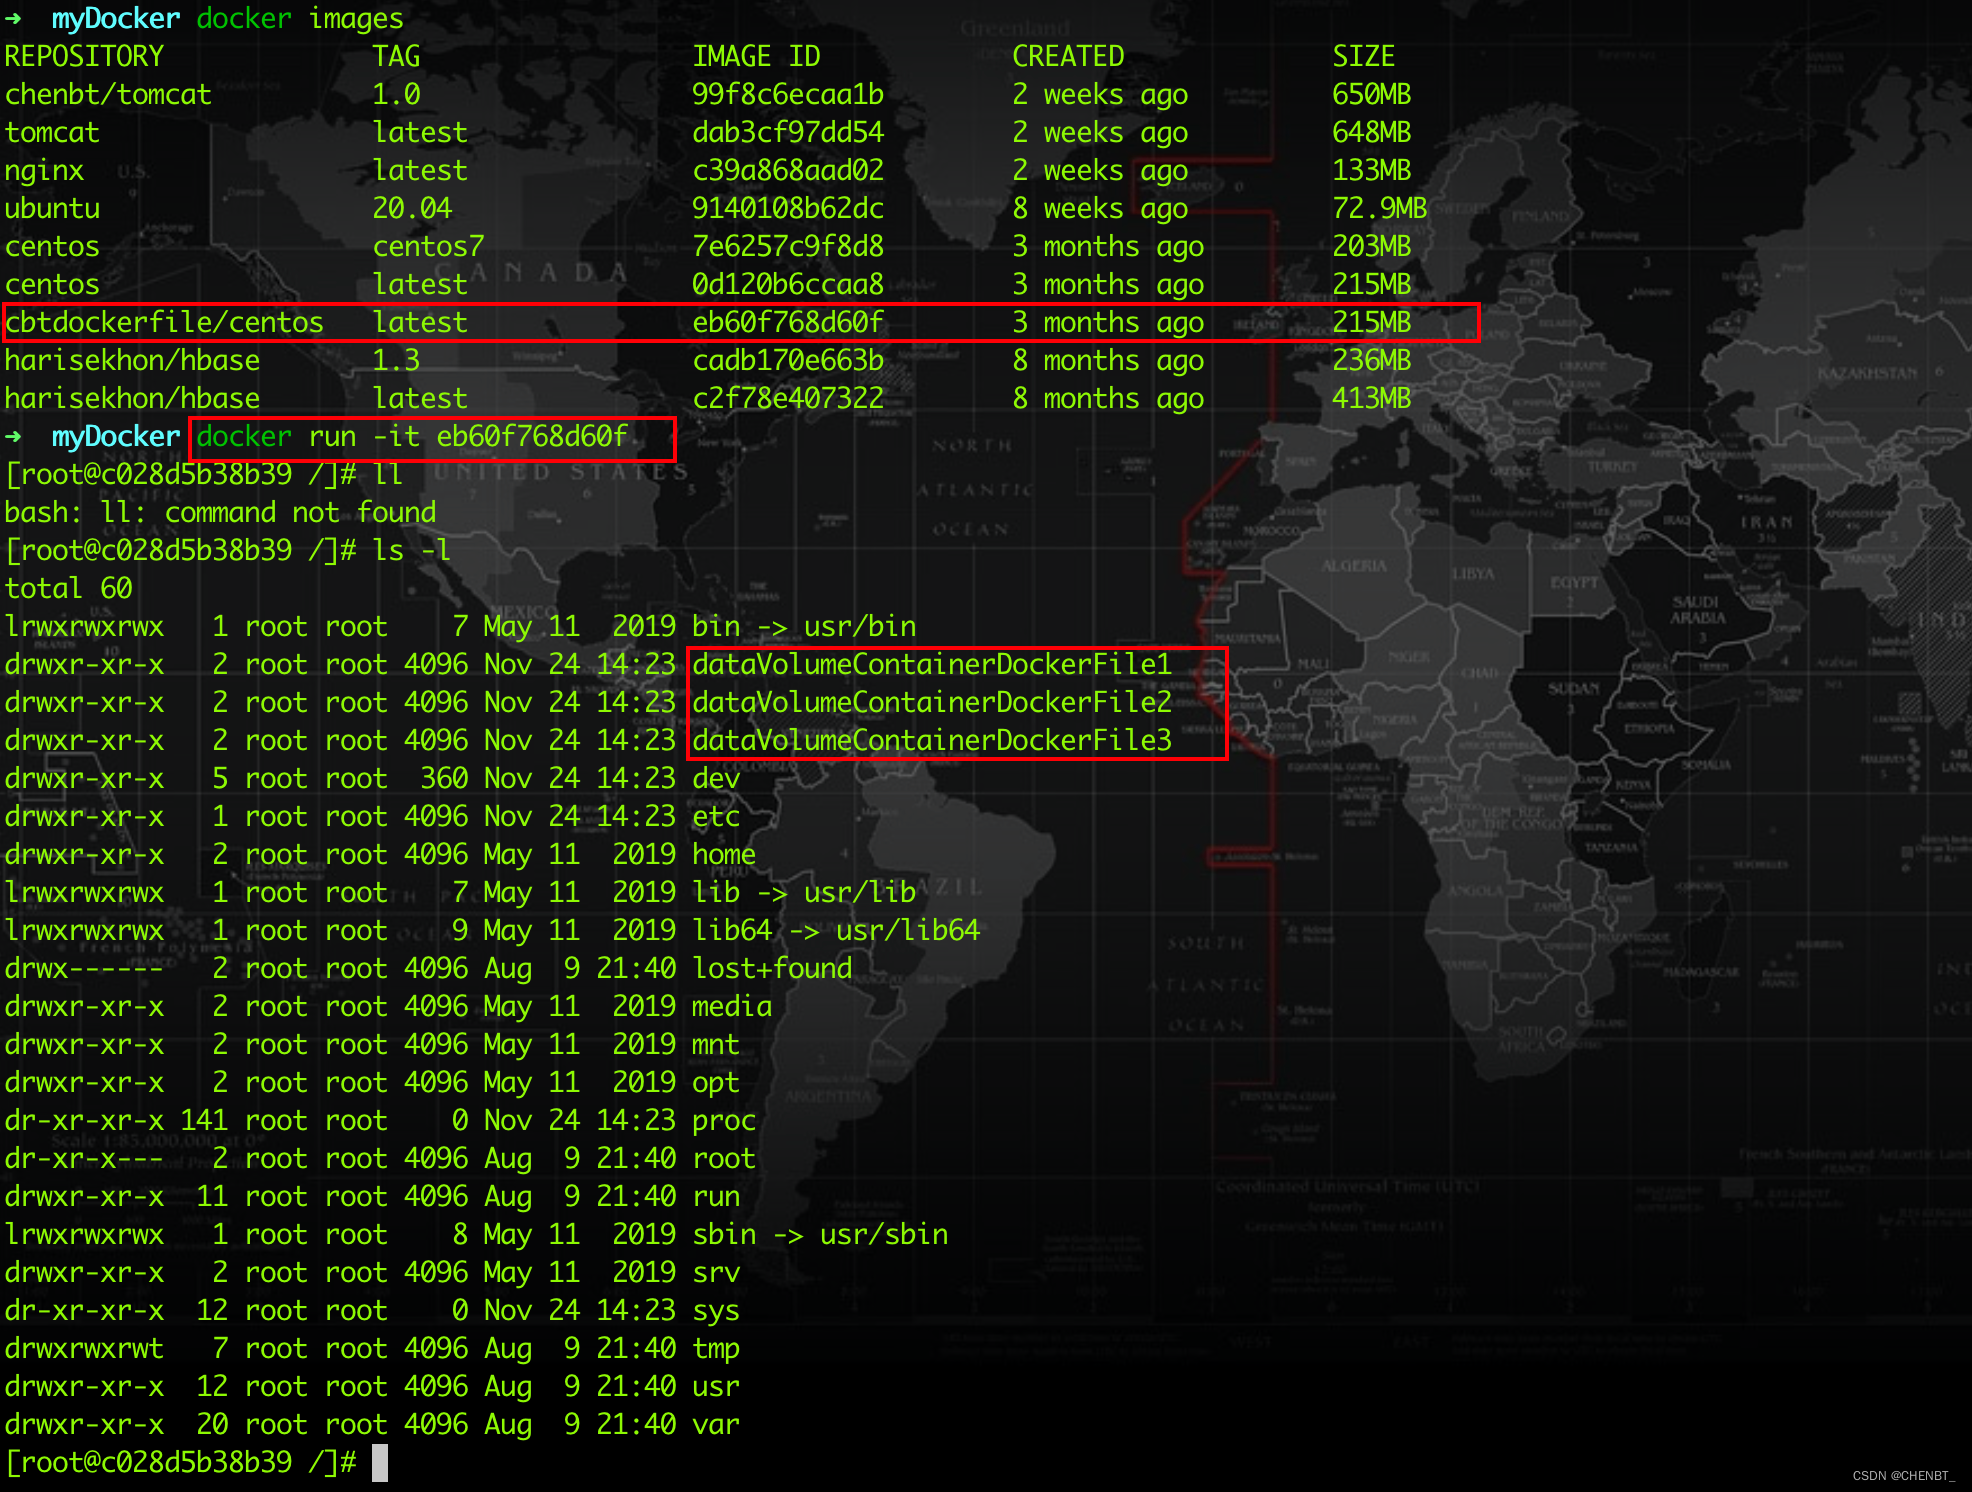Select the usr directory name

click(716, 1386)
